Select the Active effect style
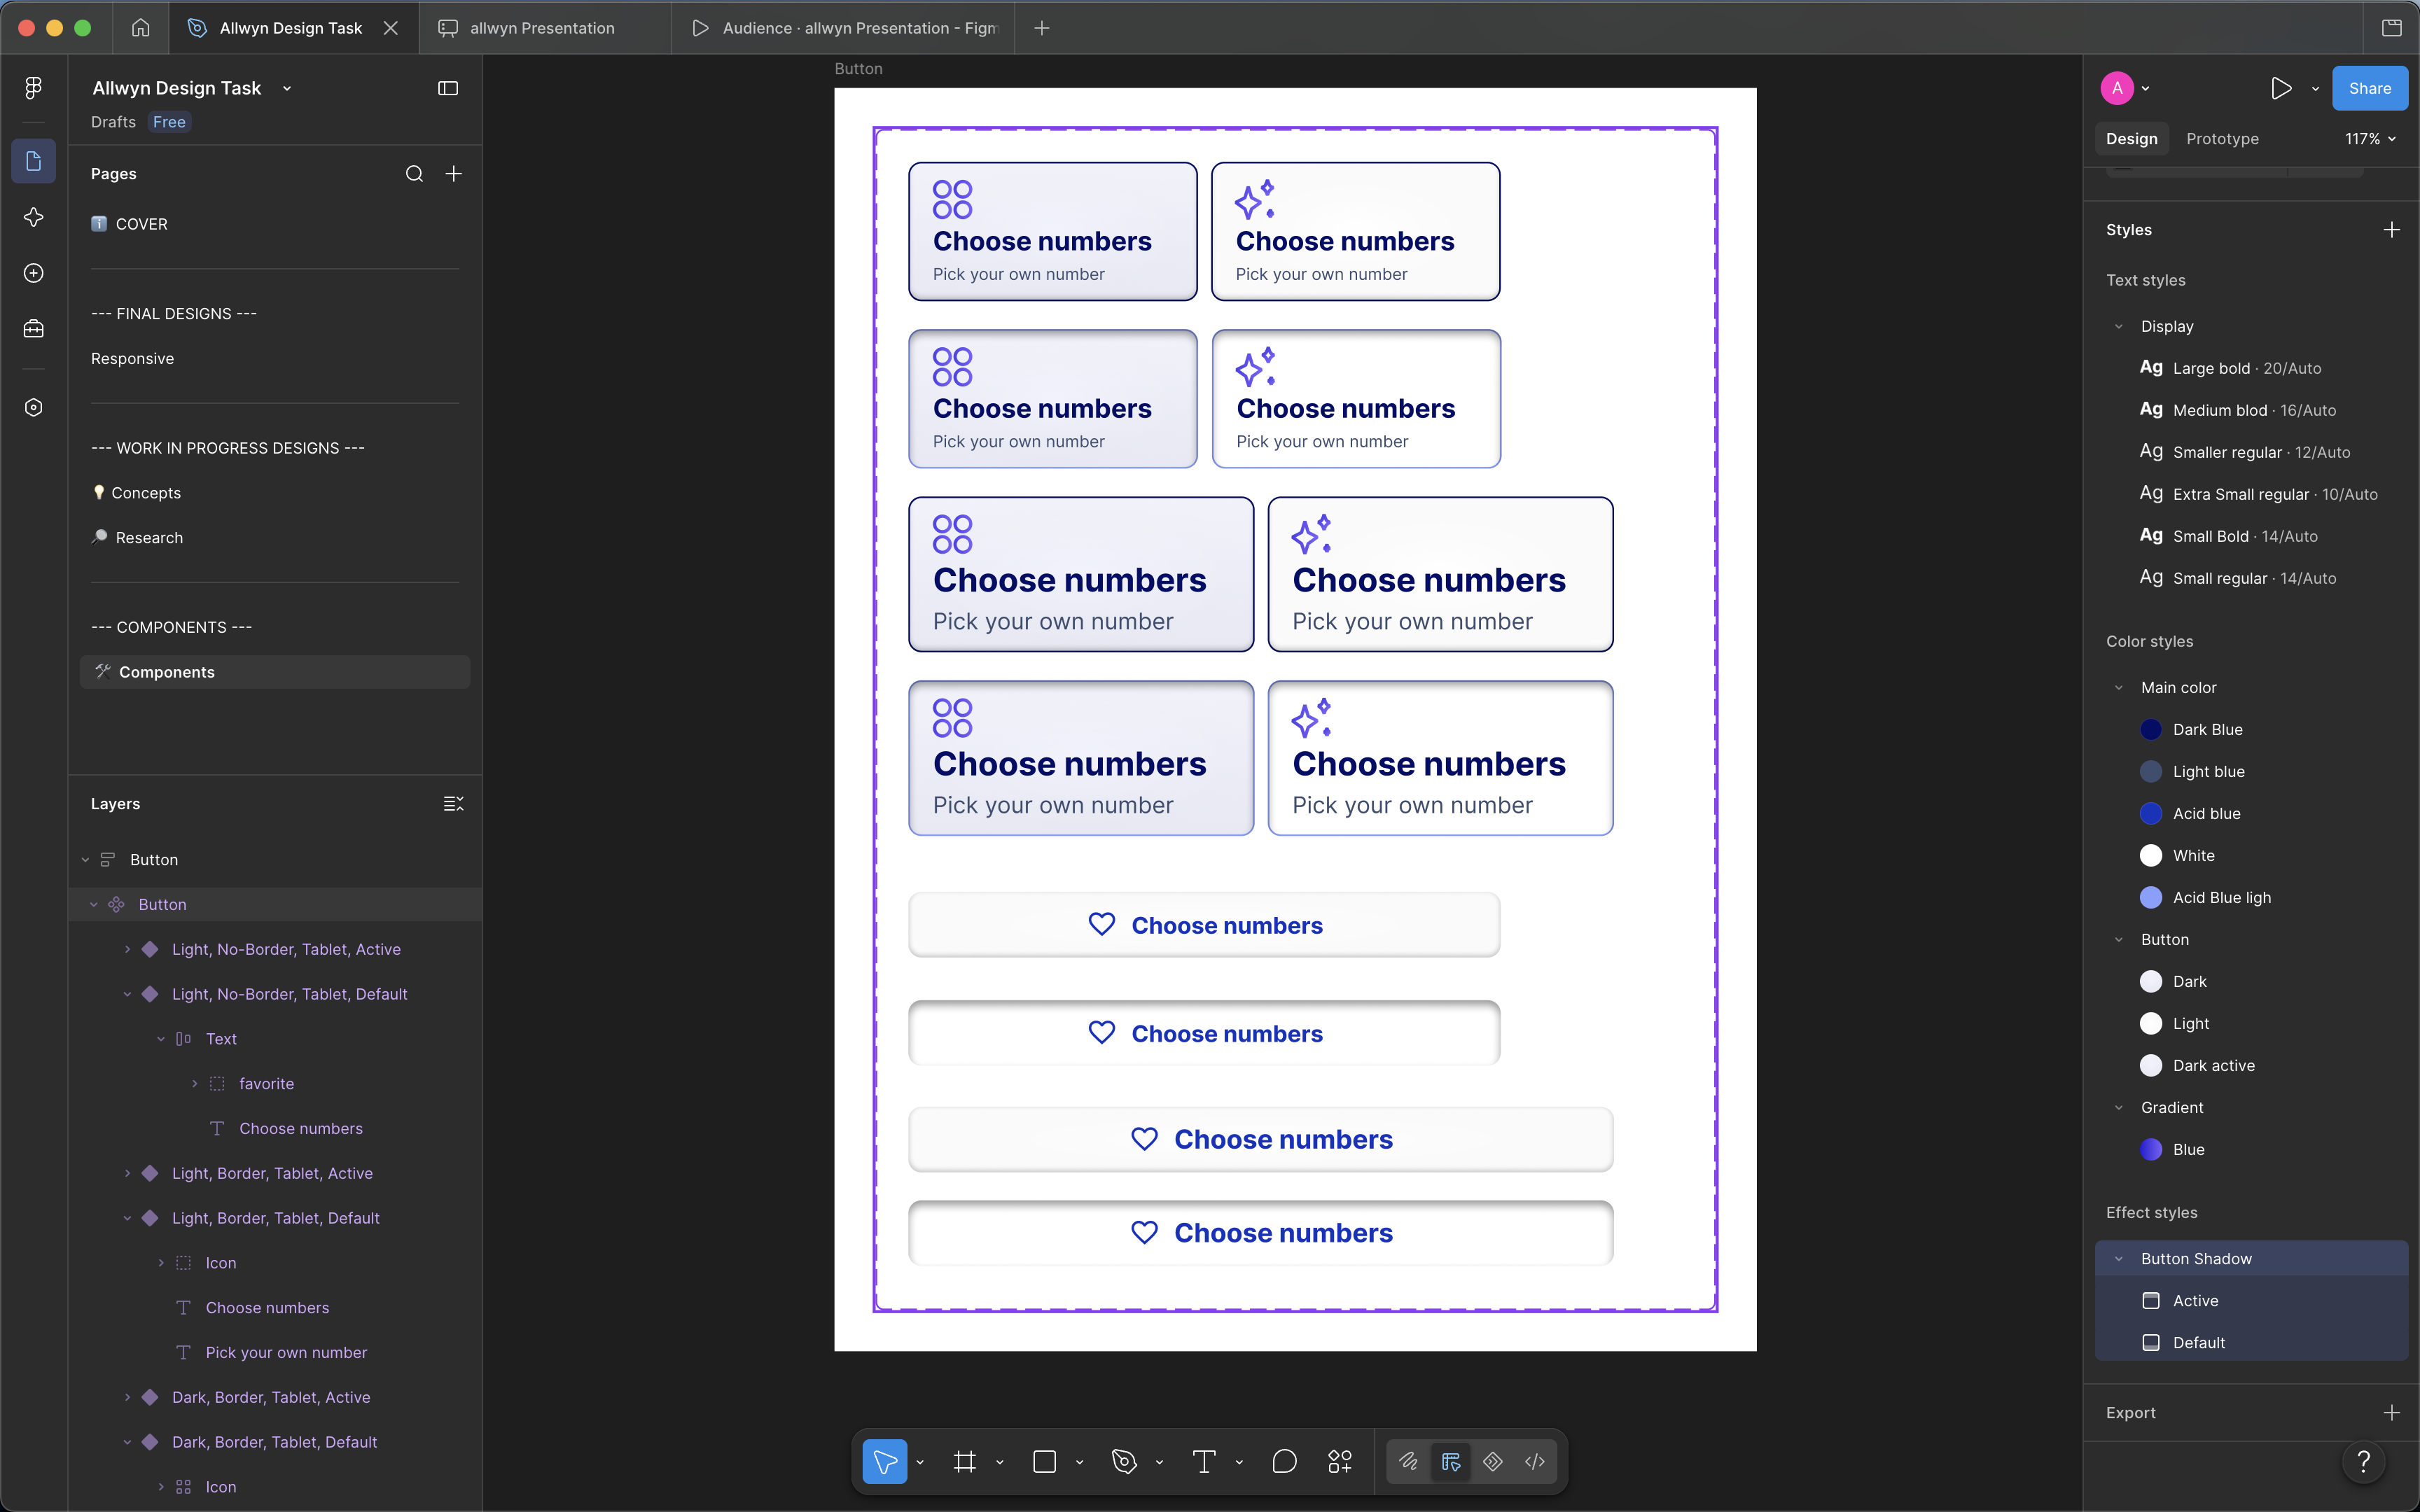 2195,1301
